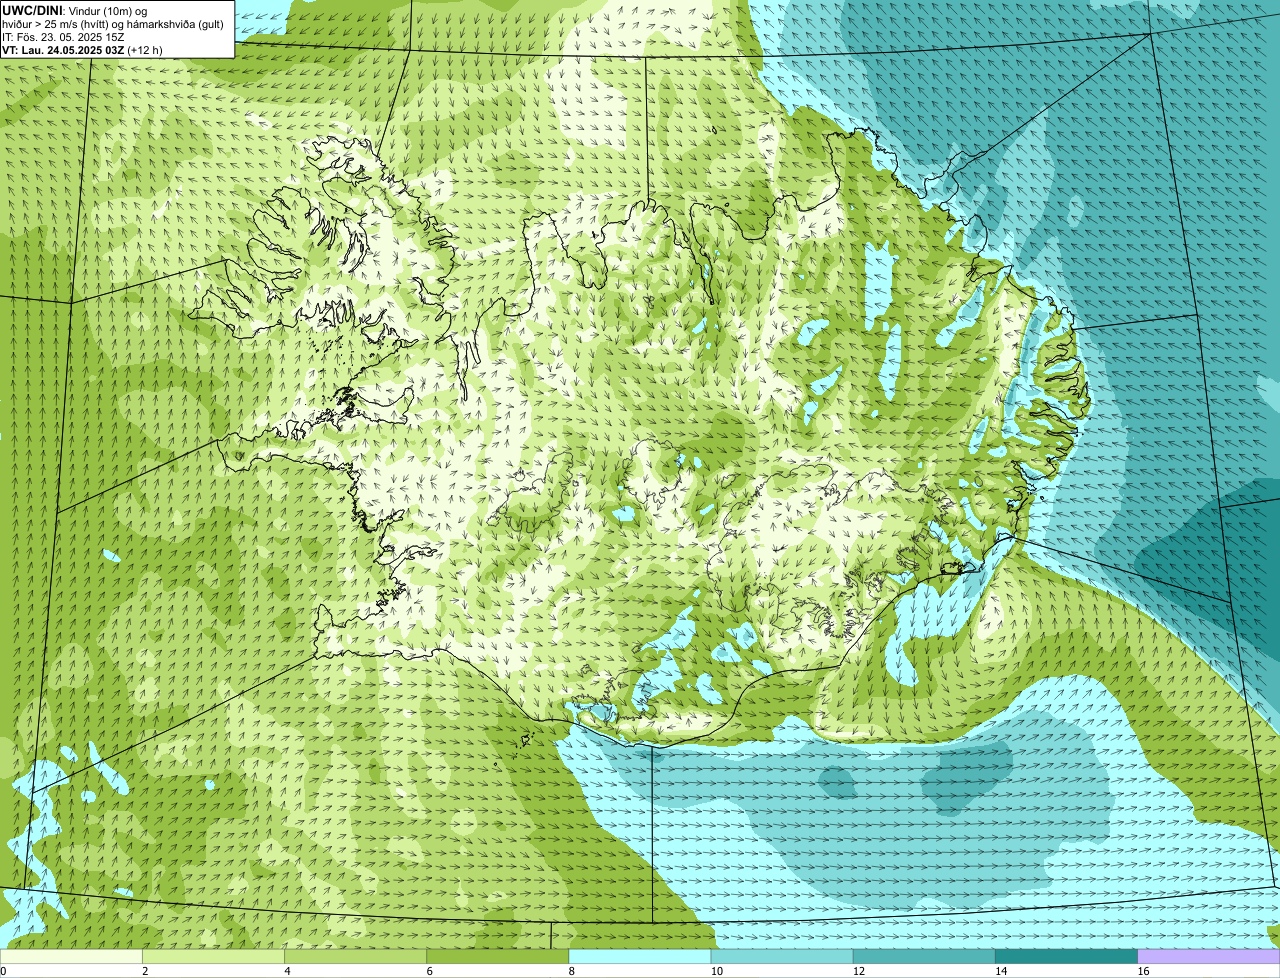Viewport: 1280px width, 978px height.
Task: Pick the 12–14 m/s teal legend segment
Action: point(924,956)
